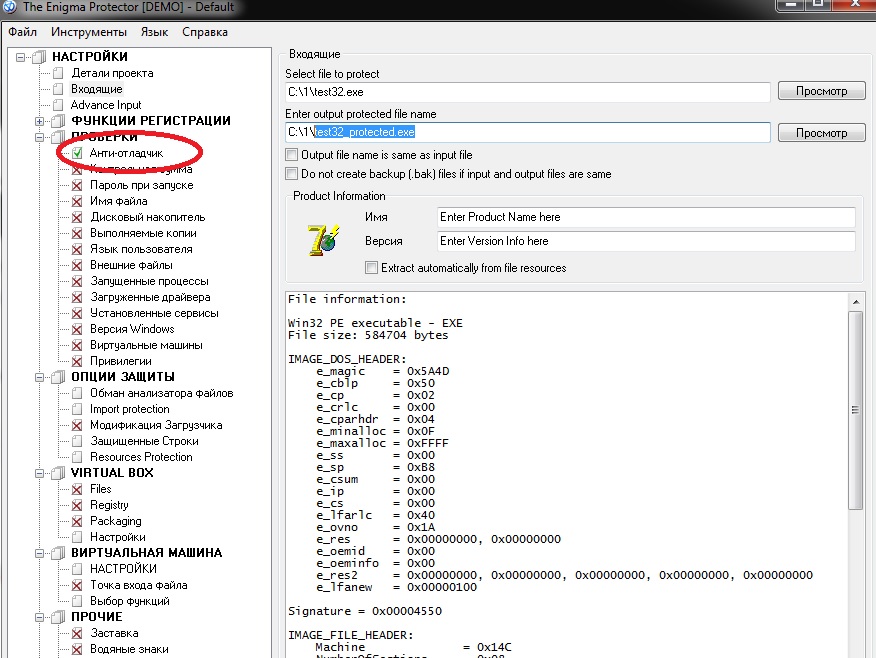Image resolution: width=876 pixels, height=658 pixels.
Task: Click the Заставка red cross icon
Action: [x=77, y=633]
